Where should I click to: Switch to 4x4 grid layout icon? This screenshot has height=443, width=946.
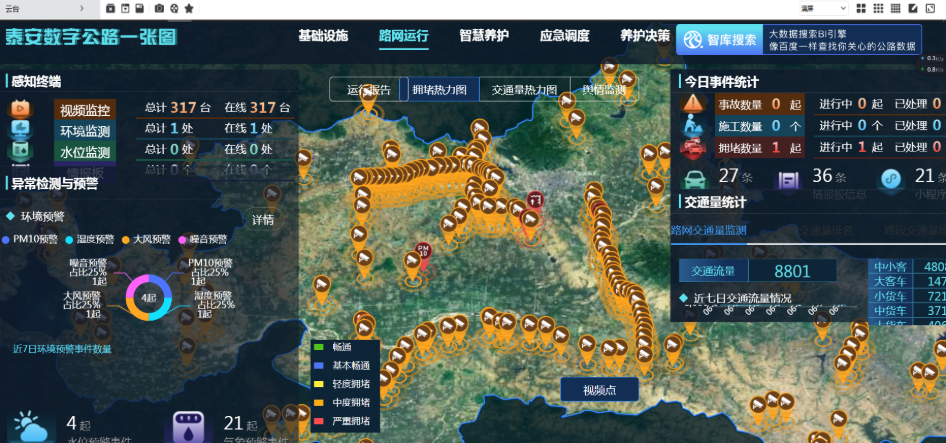click(895, 8)
